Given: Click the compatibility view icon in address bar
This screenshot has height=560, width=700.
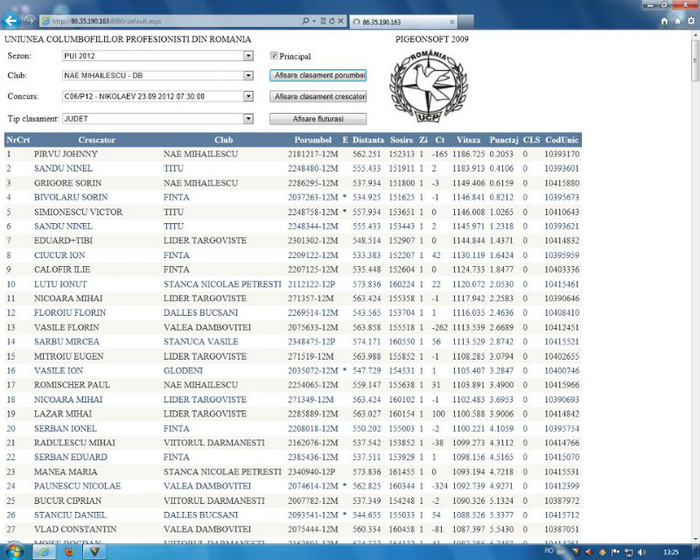Looking at the screenshot, I should pos(323,21).
